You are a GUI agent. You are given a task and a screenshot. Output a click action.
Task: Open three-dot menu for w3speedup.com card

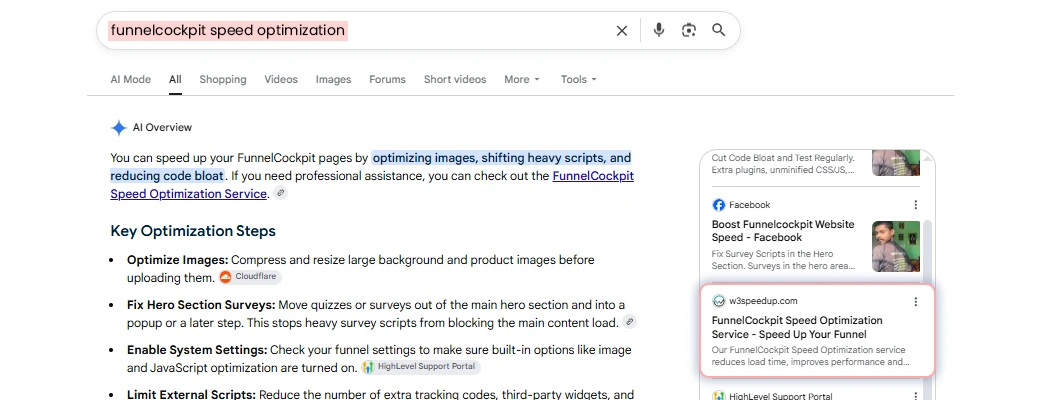tap(916, 302)
